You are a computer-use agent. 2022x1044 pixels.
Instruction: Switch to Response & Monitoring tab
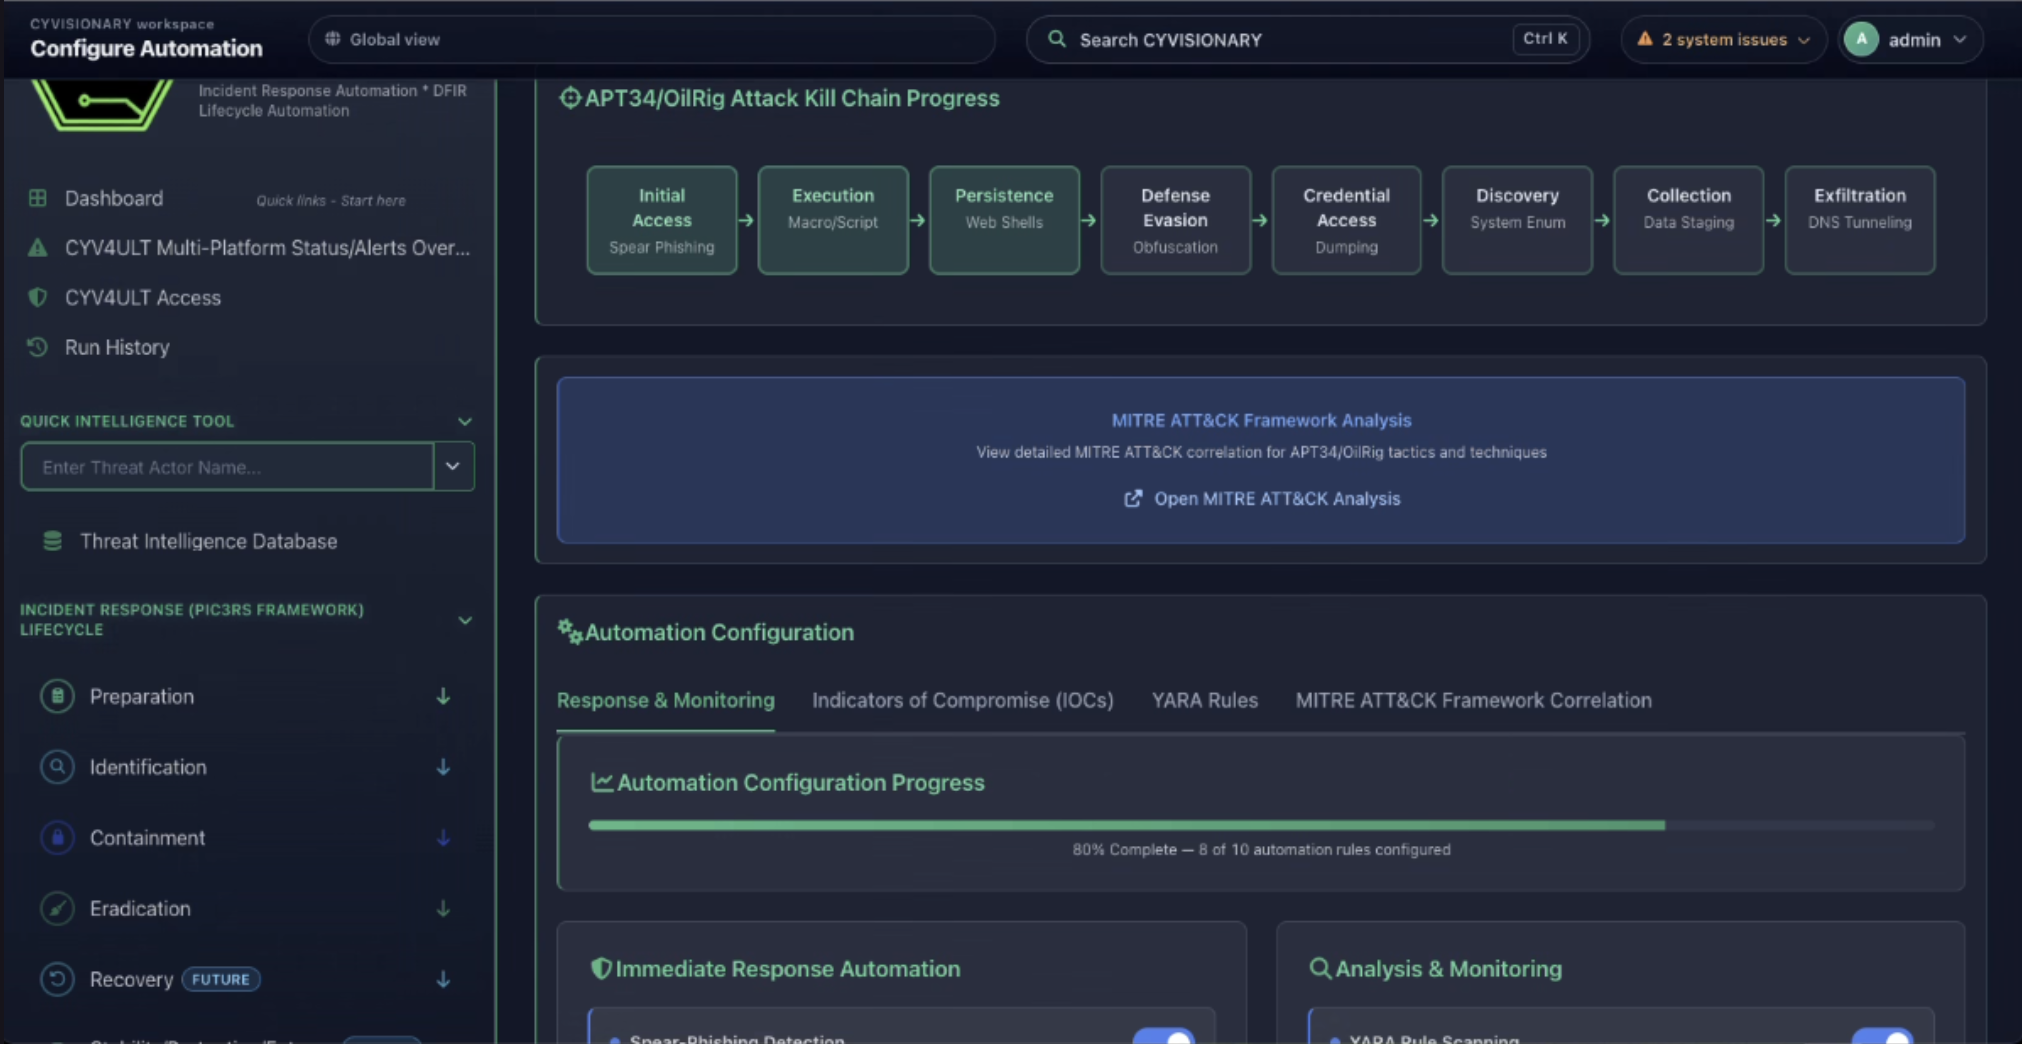click(666, 700)
